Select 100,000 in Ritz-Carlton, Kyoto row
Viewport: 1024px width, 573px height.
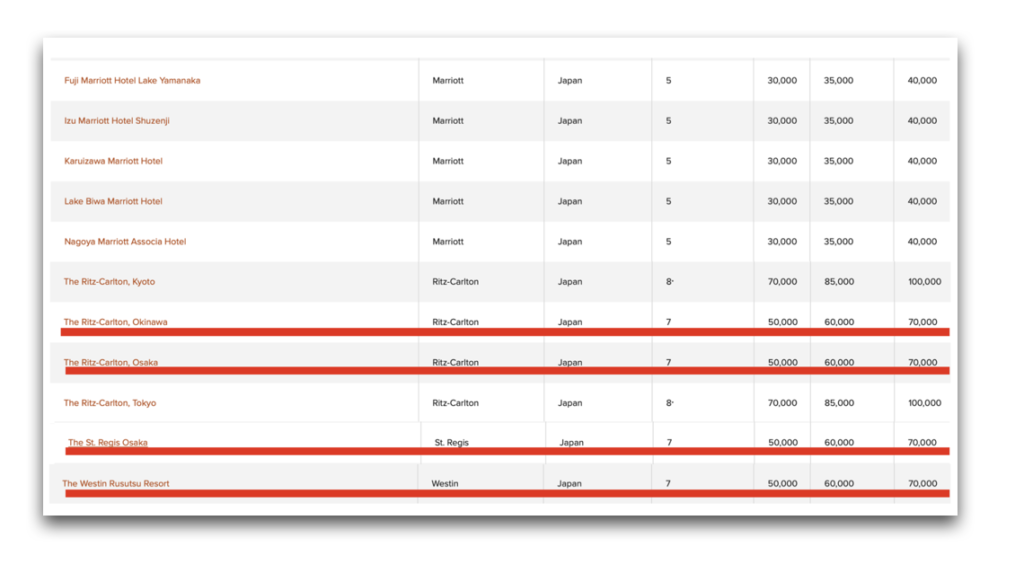tap(924, 282)
